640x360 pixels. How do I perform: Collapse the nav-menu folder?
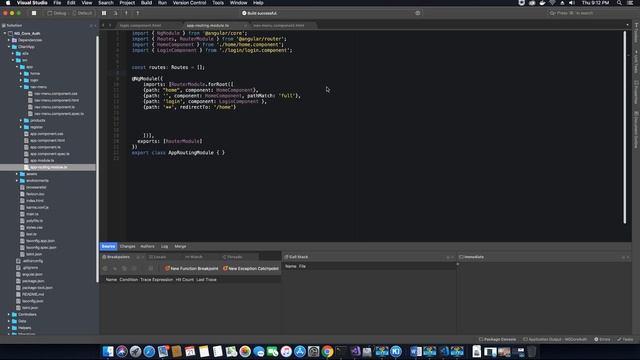click(21, 87)
